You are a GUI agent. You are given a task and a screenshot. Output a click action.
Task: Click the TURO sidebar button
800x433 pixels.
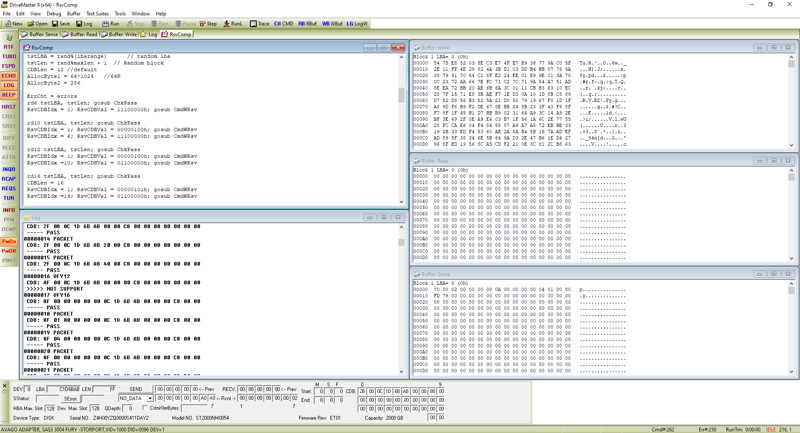coord(9,57)
